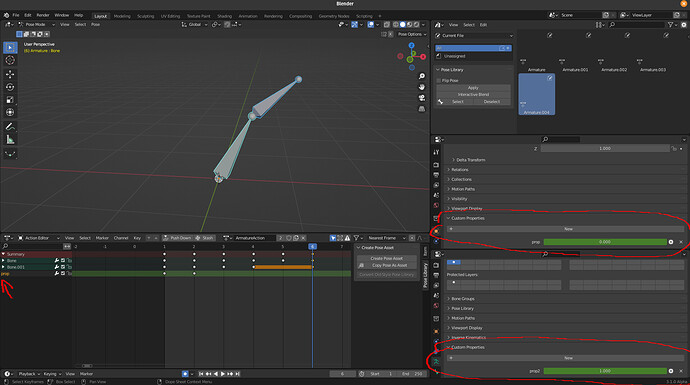Viewport: 690px width, 385px height.
Task: Edit prop2 property settings gear
Action: [671, 371]
